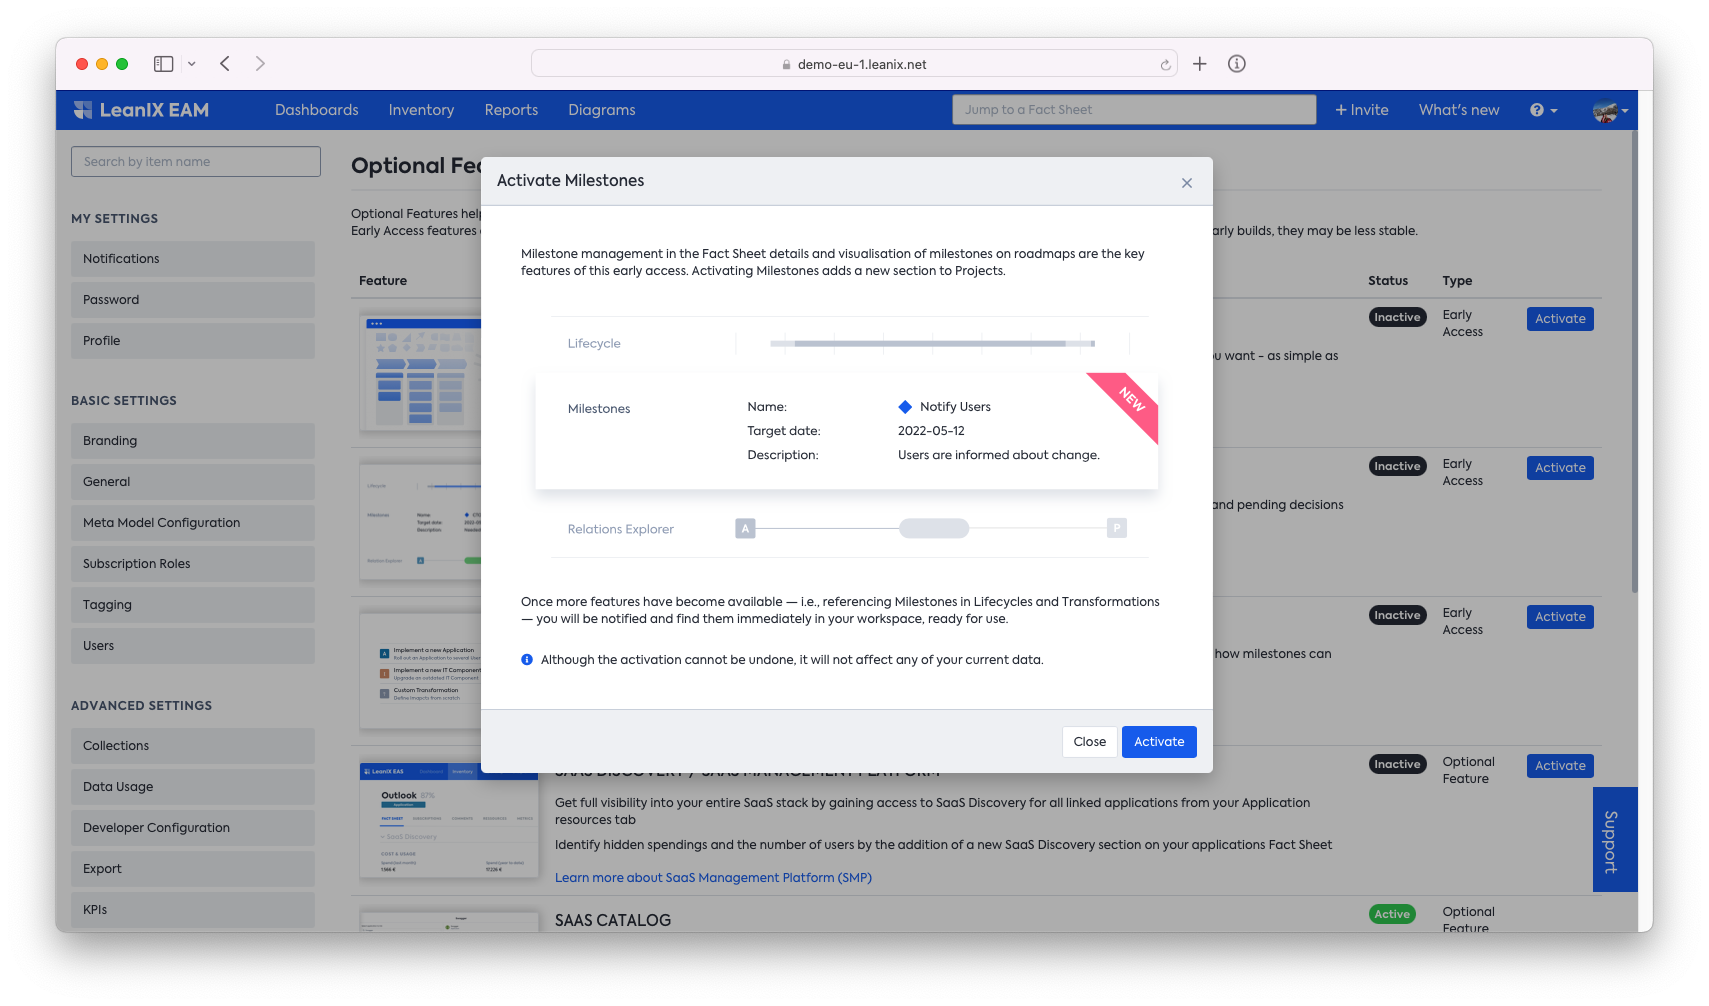The width and height of the screenshot is (1709, 1006).
Task: Open the help question mark dropdown
Action: tap(1543, 110)
